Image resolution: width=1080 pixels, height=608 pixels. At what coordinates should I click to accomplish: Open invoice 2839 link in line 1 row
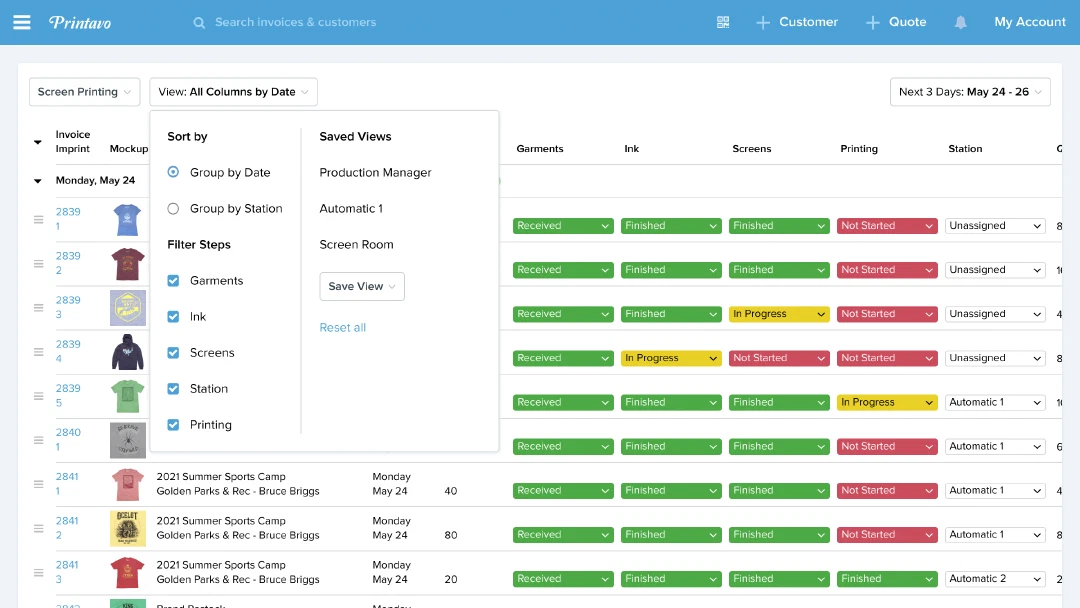coord(68,211)
